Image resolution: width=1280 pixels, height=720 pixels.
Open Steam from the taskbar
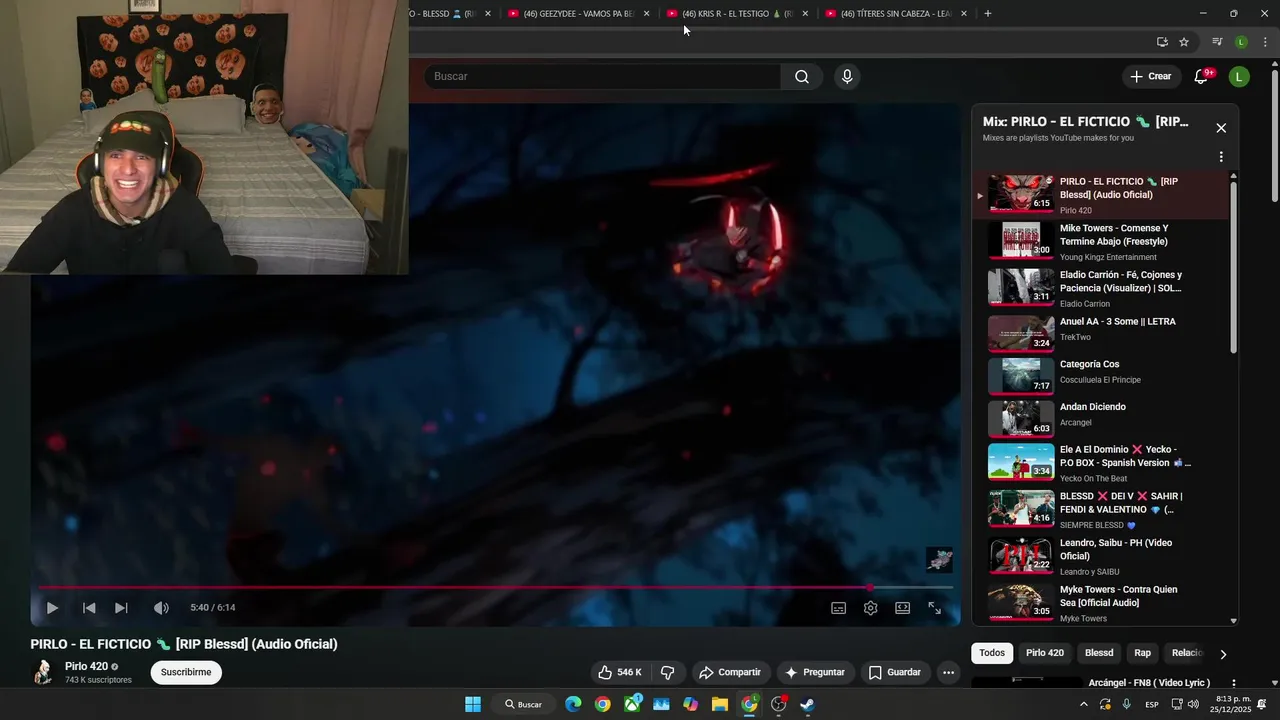807,704
